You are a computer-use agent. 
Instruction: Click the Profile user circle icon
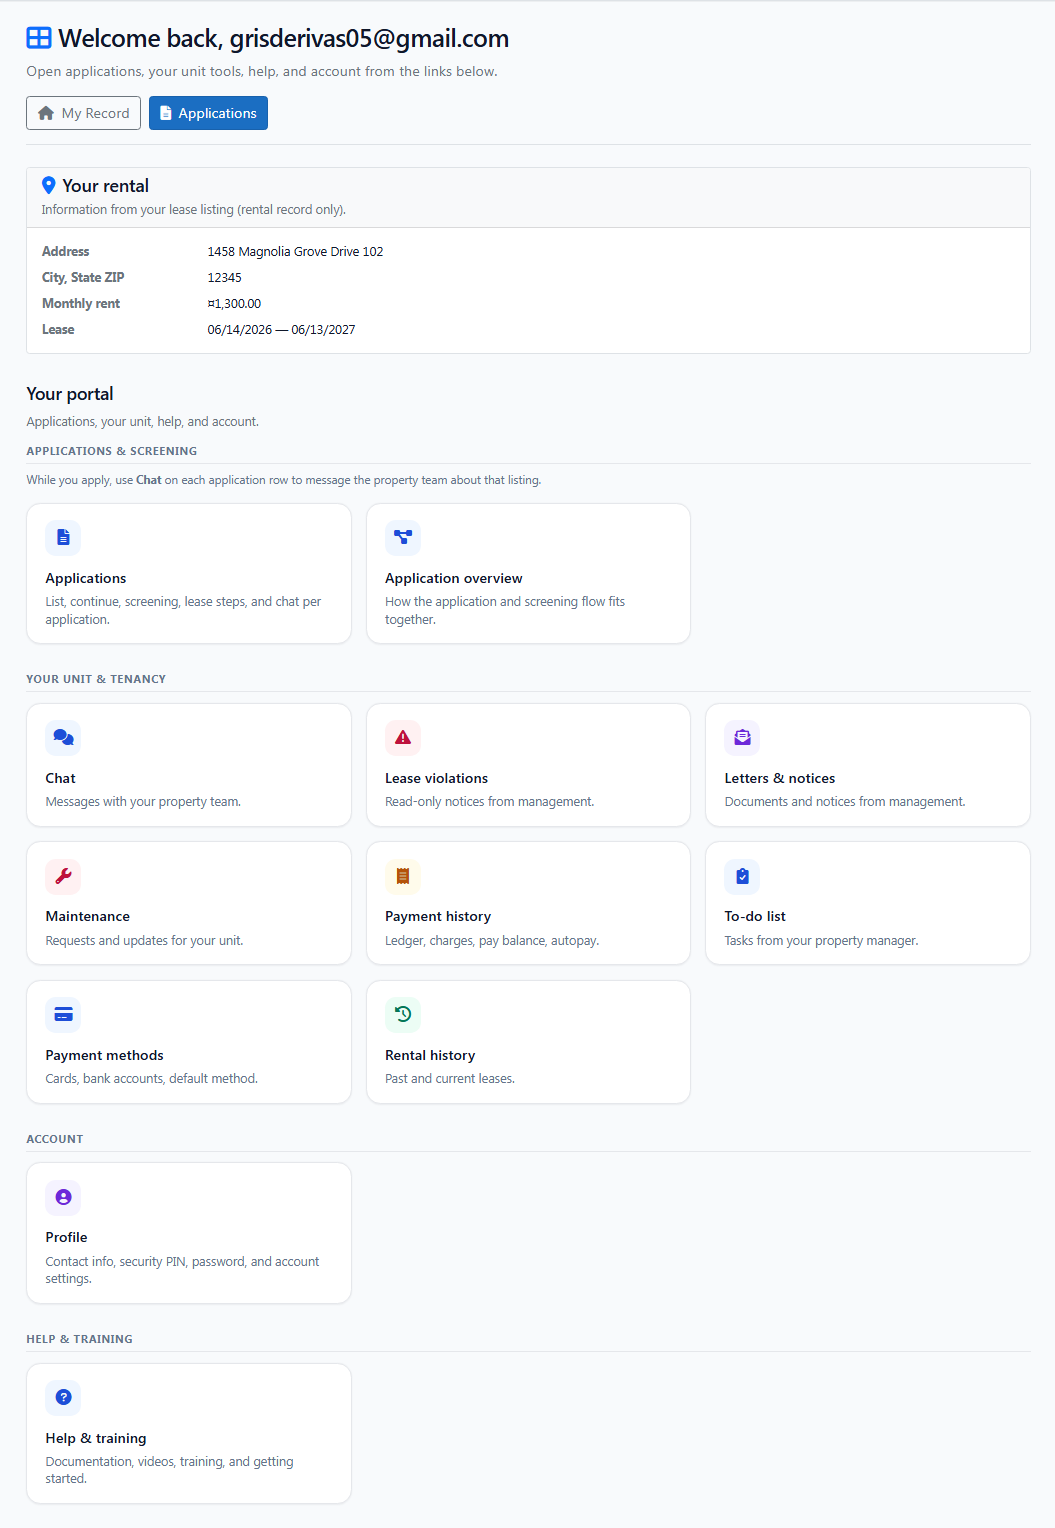(x=63, y=1197)
